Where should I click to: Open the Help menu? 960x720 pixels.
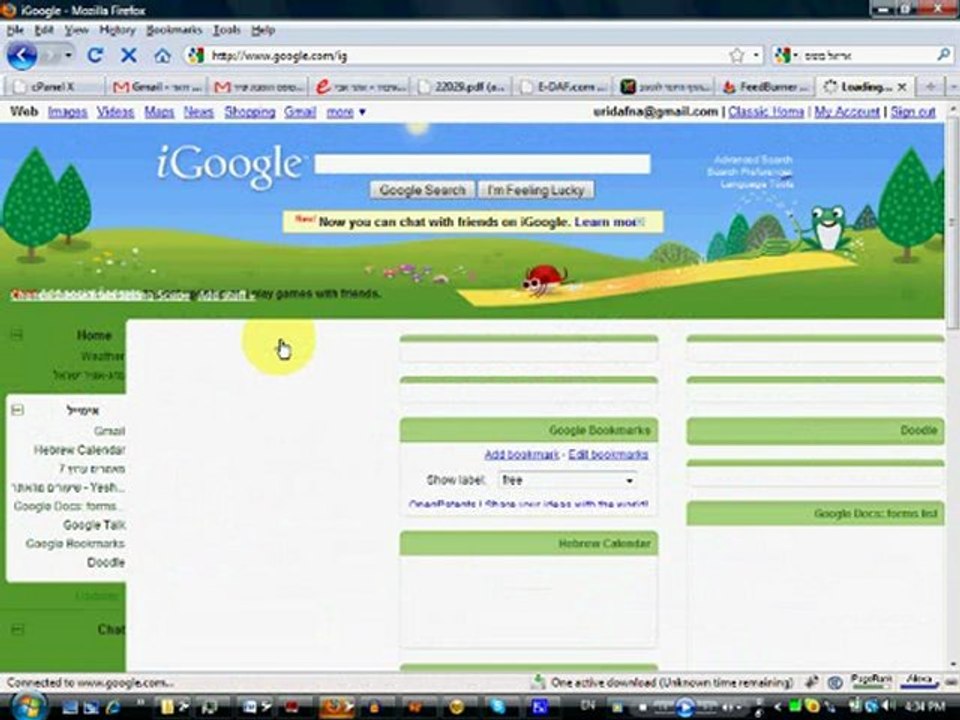click(263, 30)
